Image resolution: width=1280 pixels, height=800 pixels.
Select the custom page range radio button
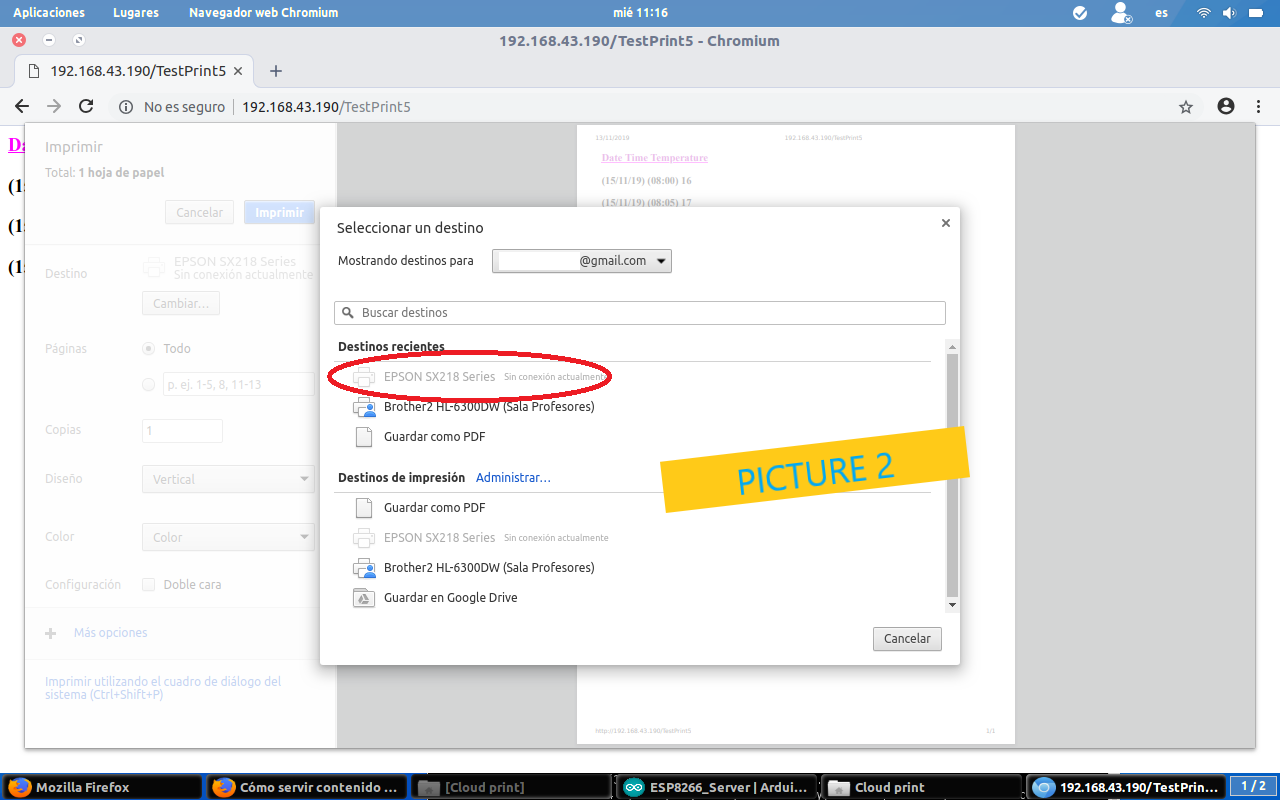pyautogui.click(x=149, y=384)
